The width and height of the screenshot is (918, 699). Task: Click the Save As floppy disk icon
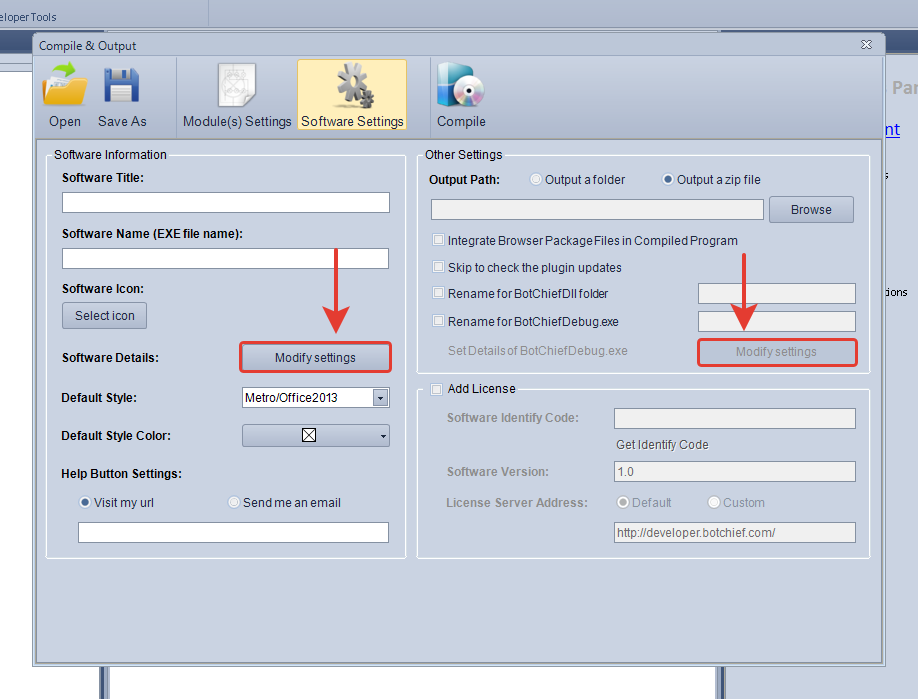coord(122,87)
